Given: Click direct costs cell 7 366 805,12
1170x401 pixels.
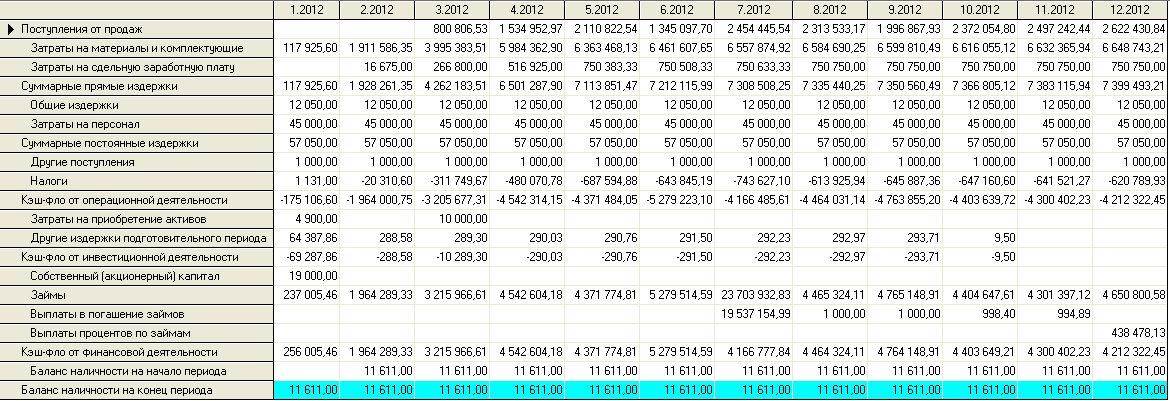Looking at the screenshot, I should pyautogui.click(x=980, y=87).
